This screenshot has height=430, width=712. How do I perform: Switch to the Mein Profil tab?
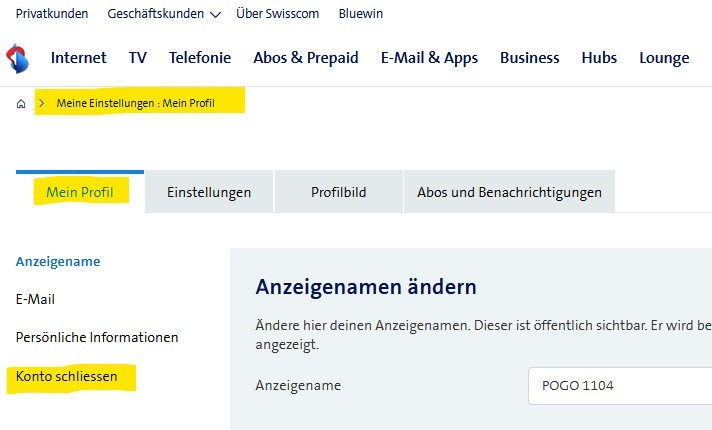tap(80, 192)
